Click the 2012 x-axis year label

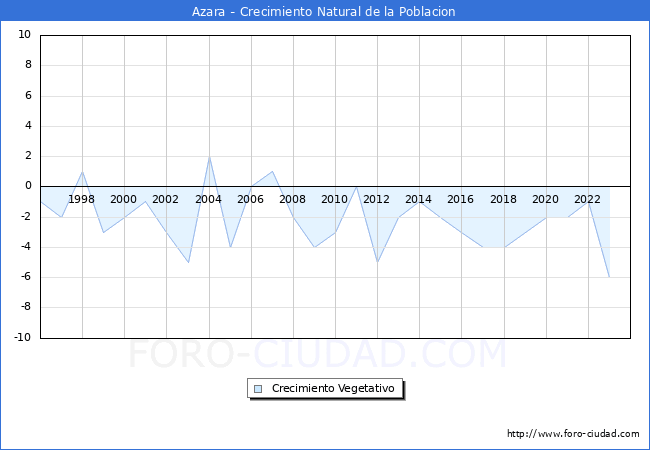[376, 199]
